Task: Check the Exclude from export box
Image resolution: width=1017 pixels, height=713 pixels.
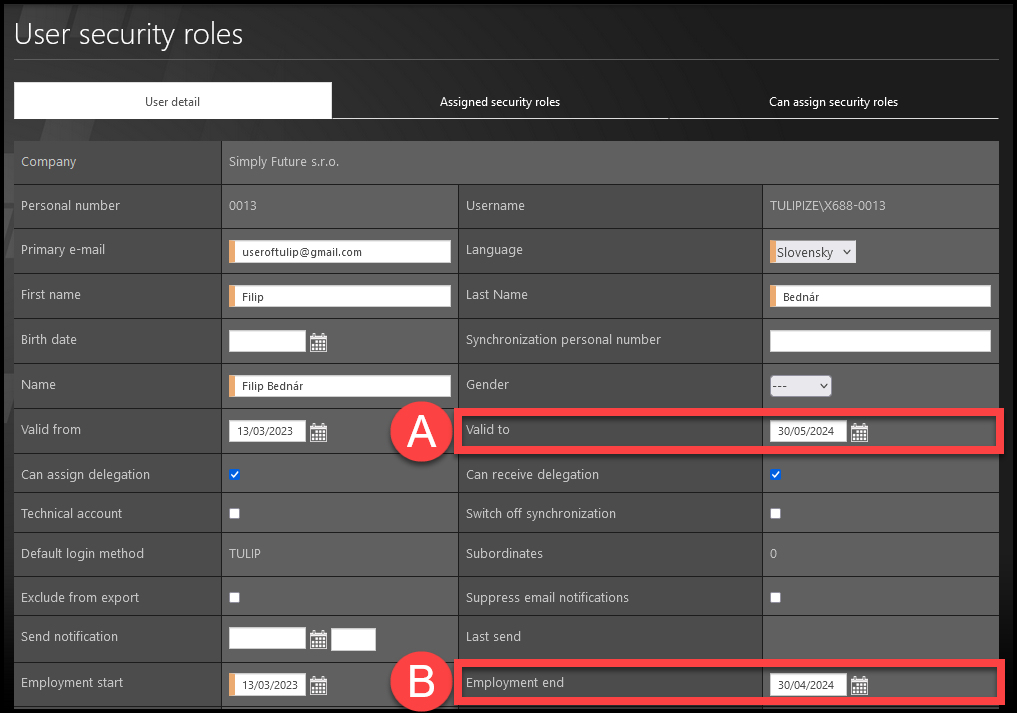Action: pos(235,597)
